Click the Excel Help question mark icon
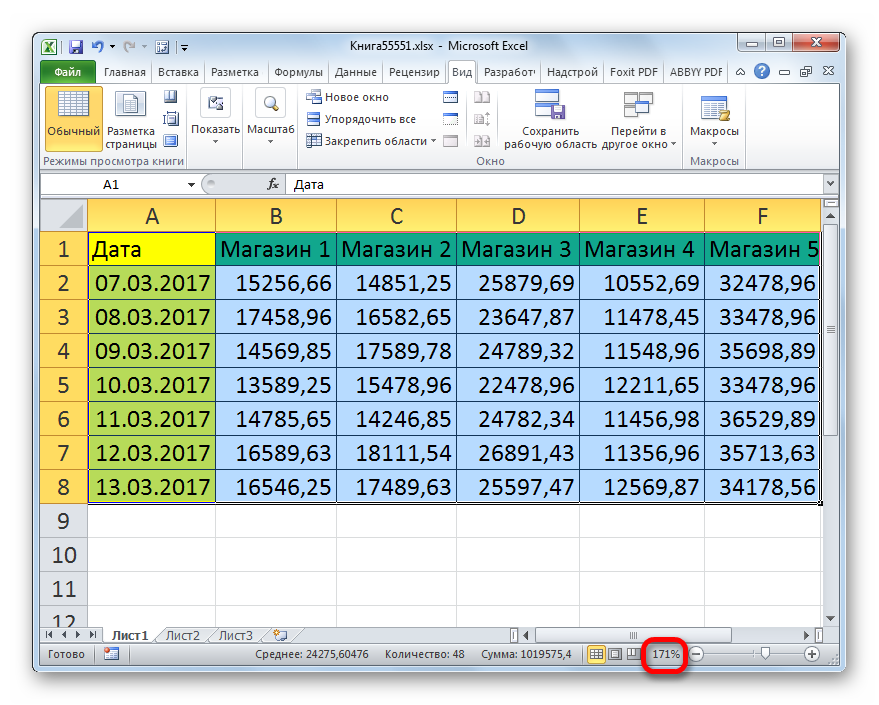The width and height of the screenshot is (879, 705). click(x=762, y=72)
